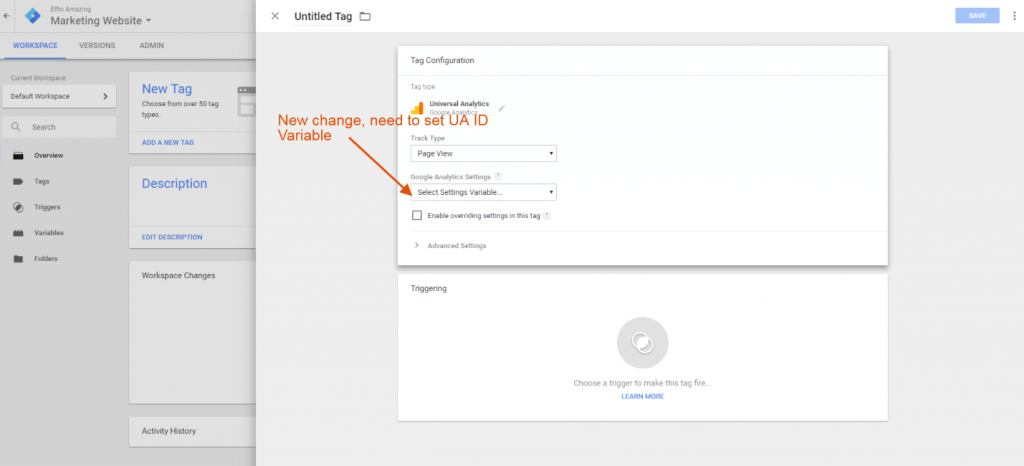Switch to the Versions tab

pos(97,46)
